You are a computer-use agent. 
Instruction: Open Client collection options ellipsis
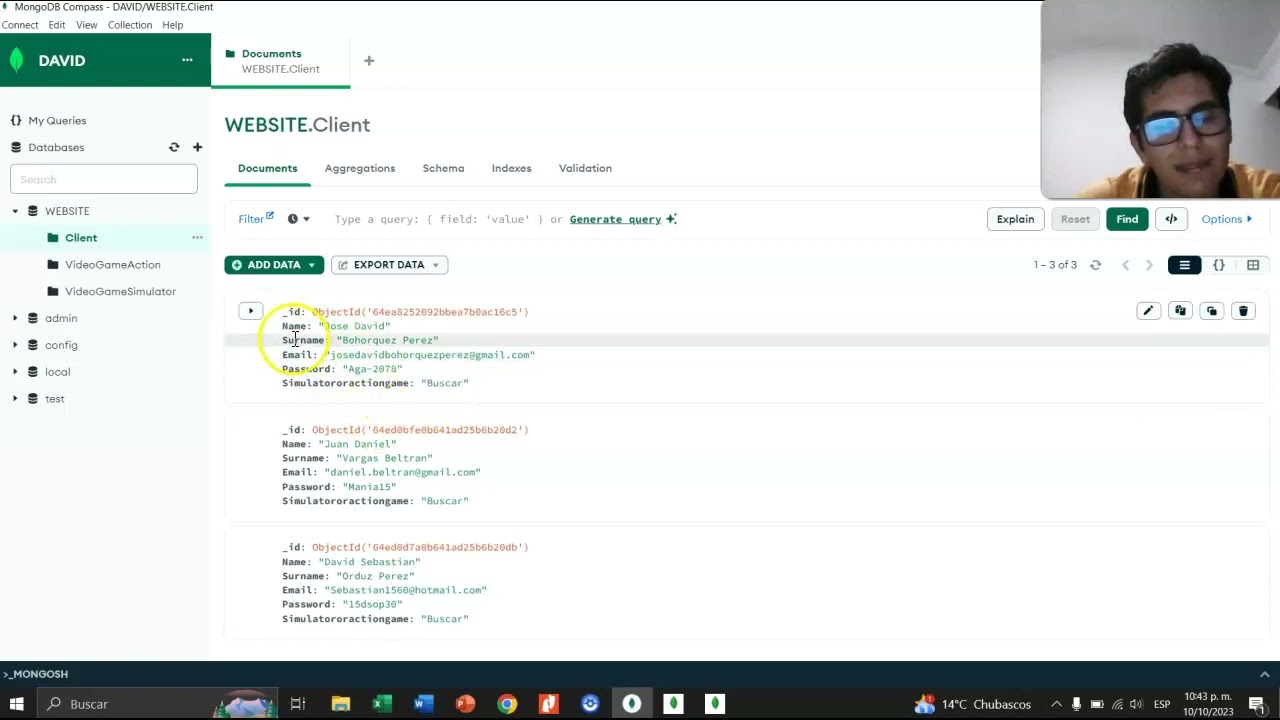click(197, 238)
